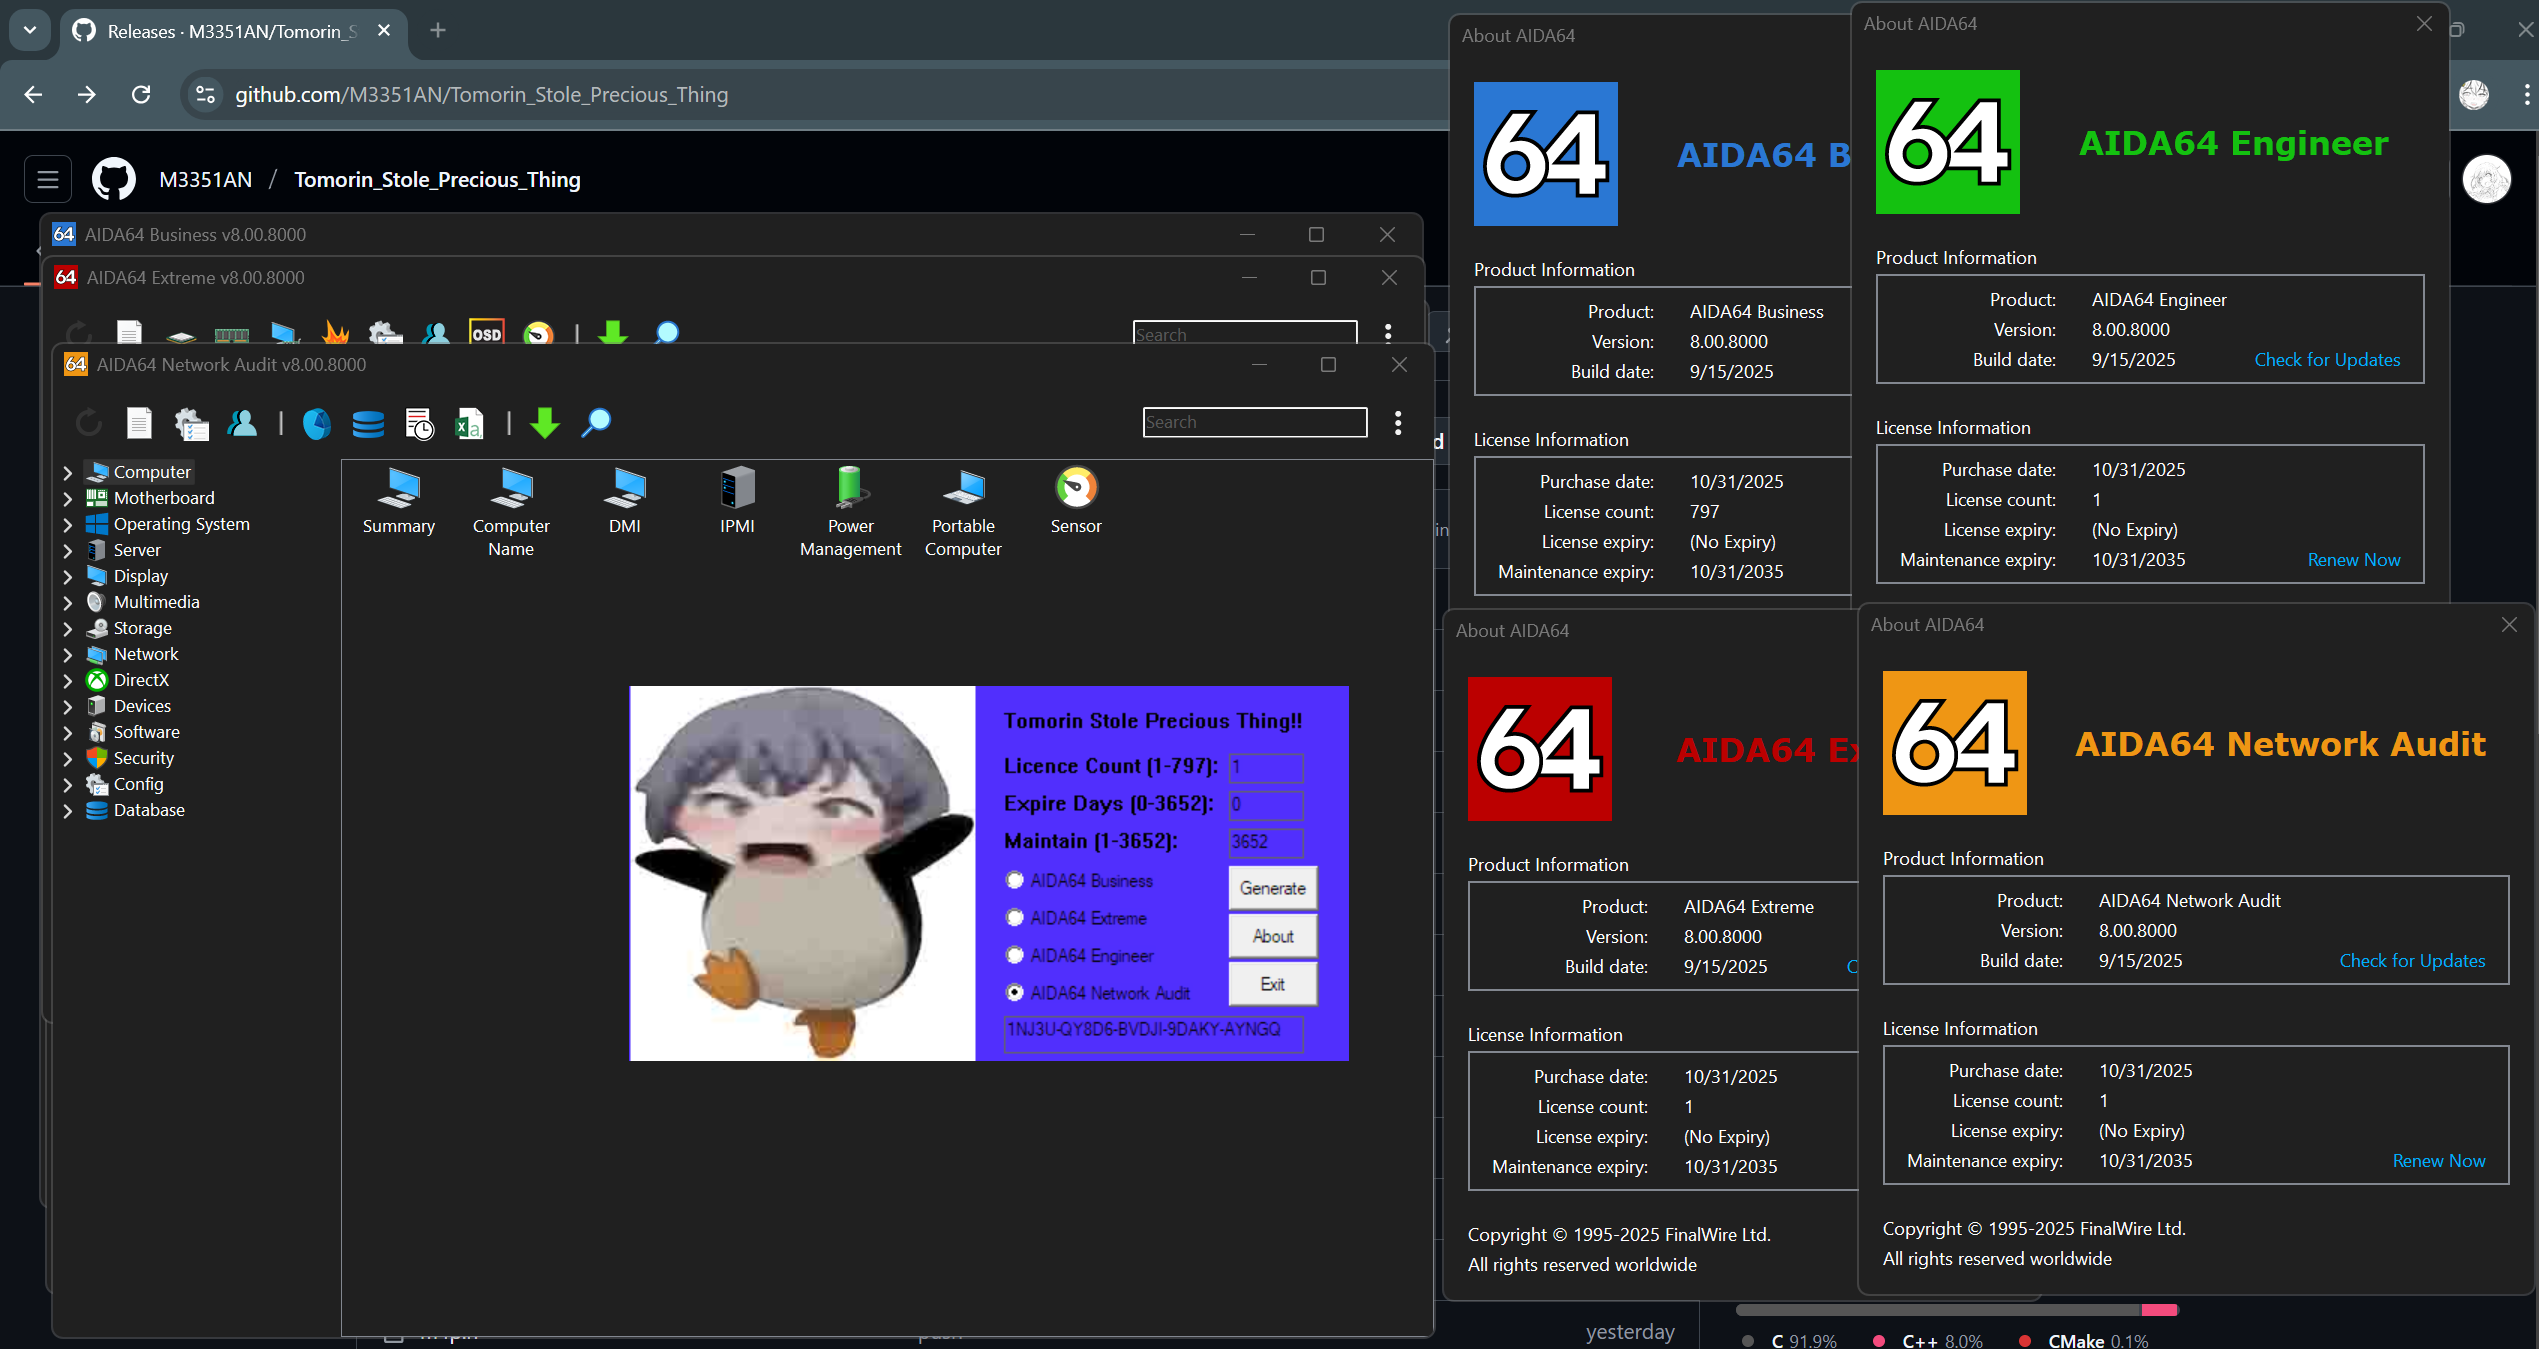The height and width of the screenshot is (1349, 2539).
Task: Open the M3351AN owner link on GitHub
Action: click(x=205, y=180)
